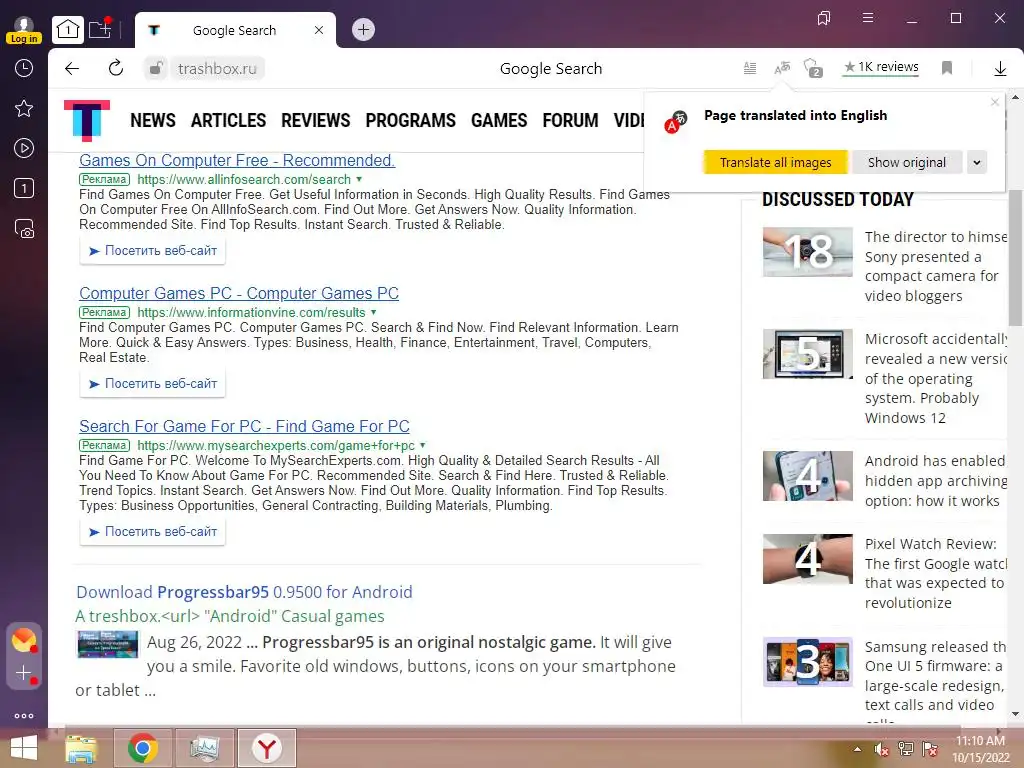Open File Explorer from taskbar

tap(81, 748)
